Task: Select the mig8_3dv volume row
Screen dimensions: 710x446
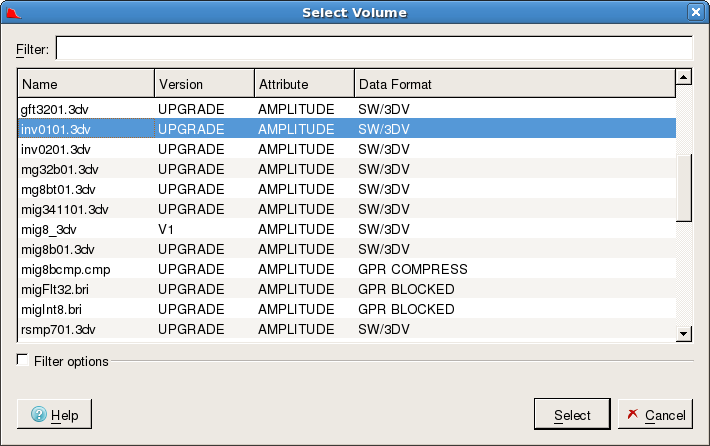Action: coord(347,229)
